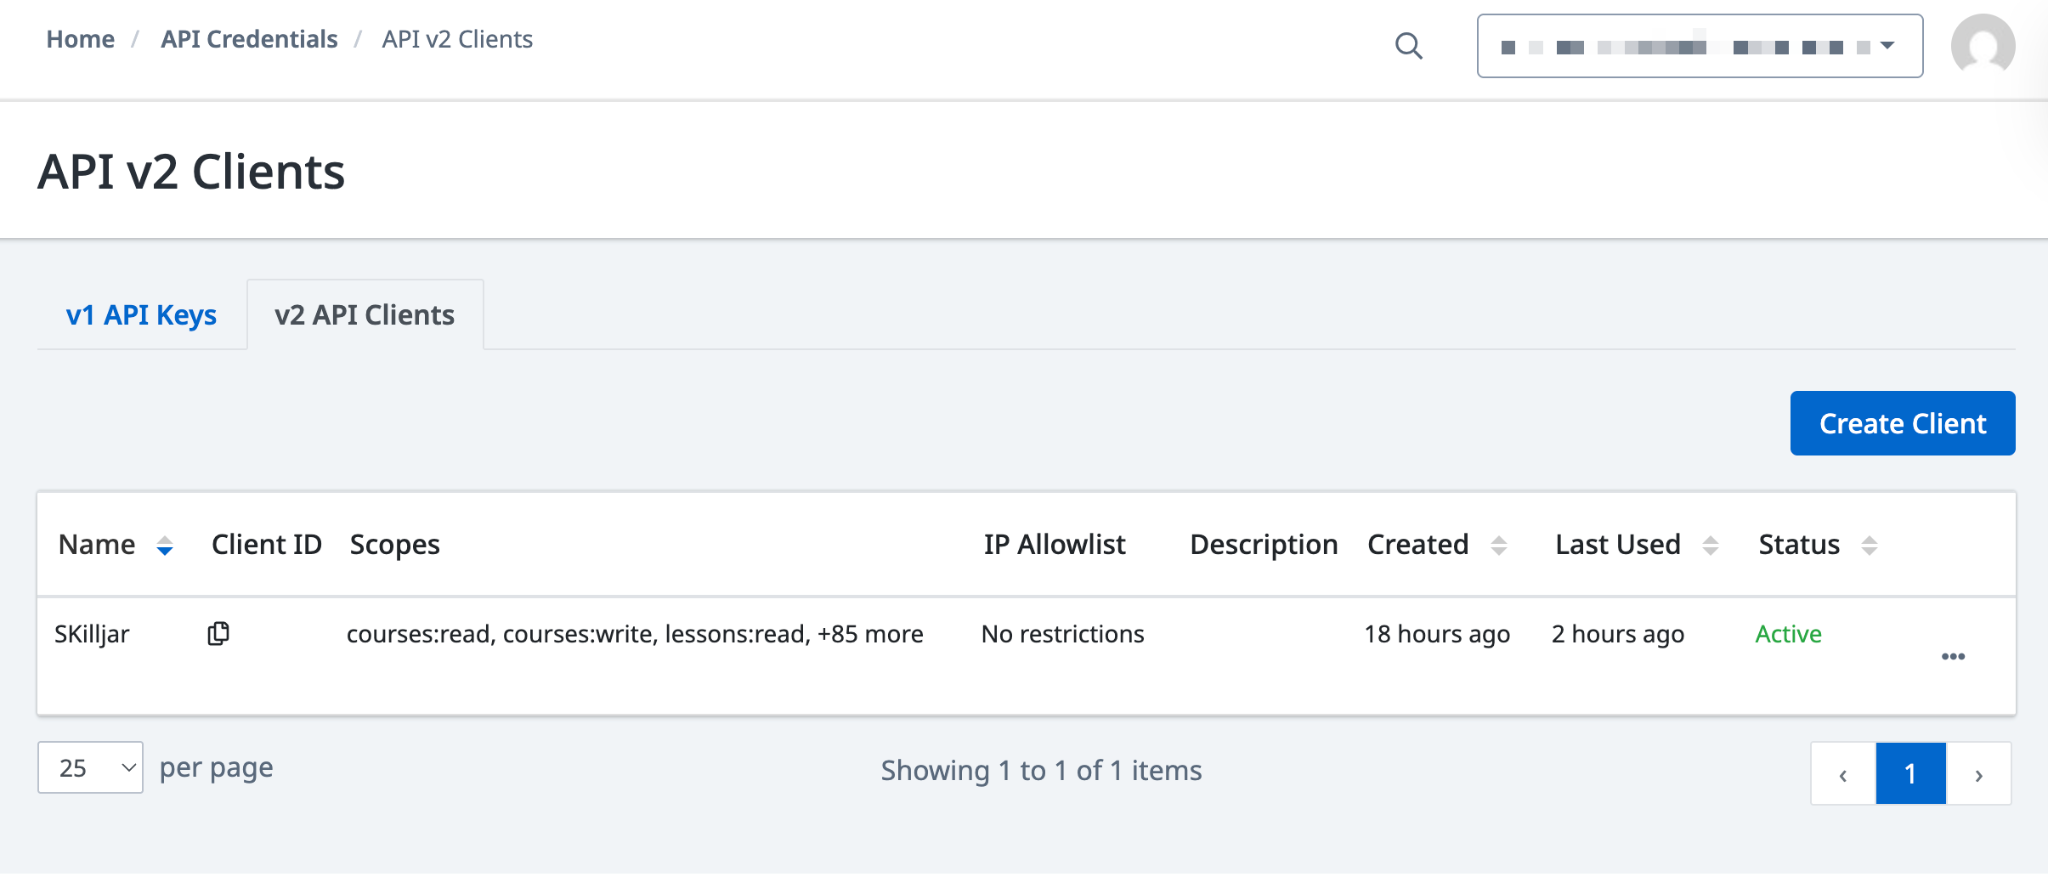Viewport: 2048px width, 874px height.
Task: Click the Create Client button
Action: click(x=1902, y=423)
